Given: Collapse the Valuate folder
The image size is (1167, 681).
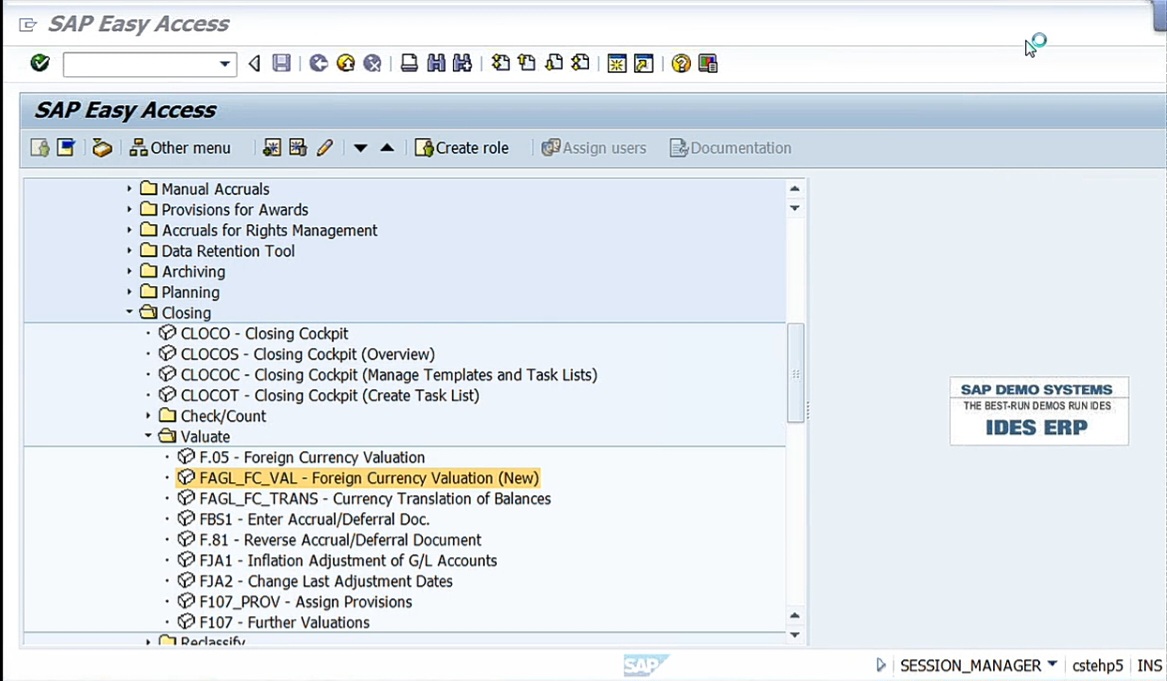Looking at the screenshot, I should tap(148, 435).
